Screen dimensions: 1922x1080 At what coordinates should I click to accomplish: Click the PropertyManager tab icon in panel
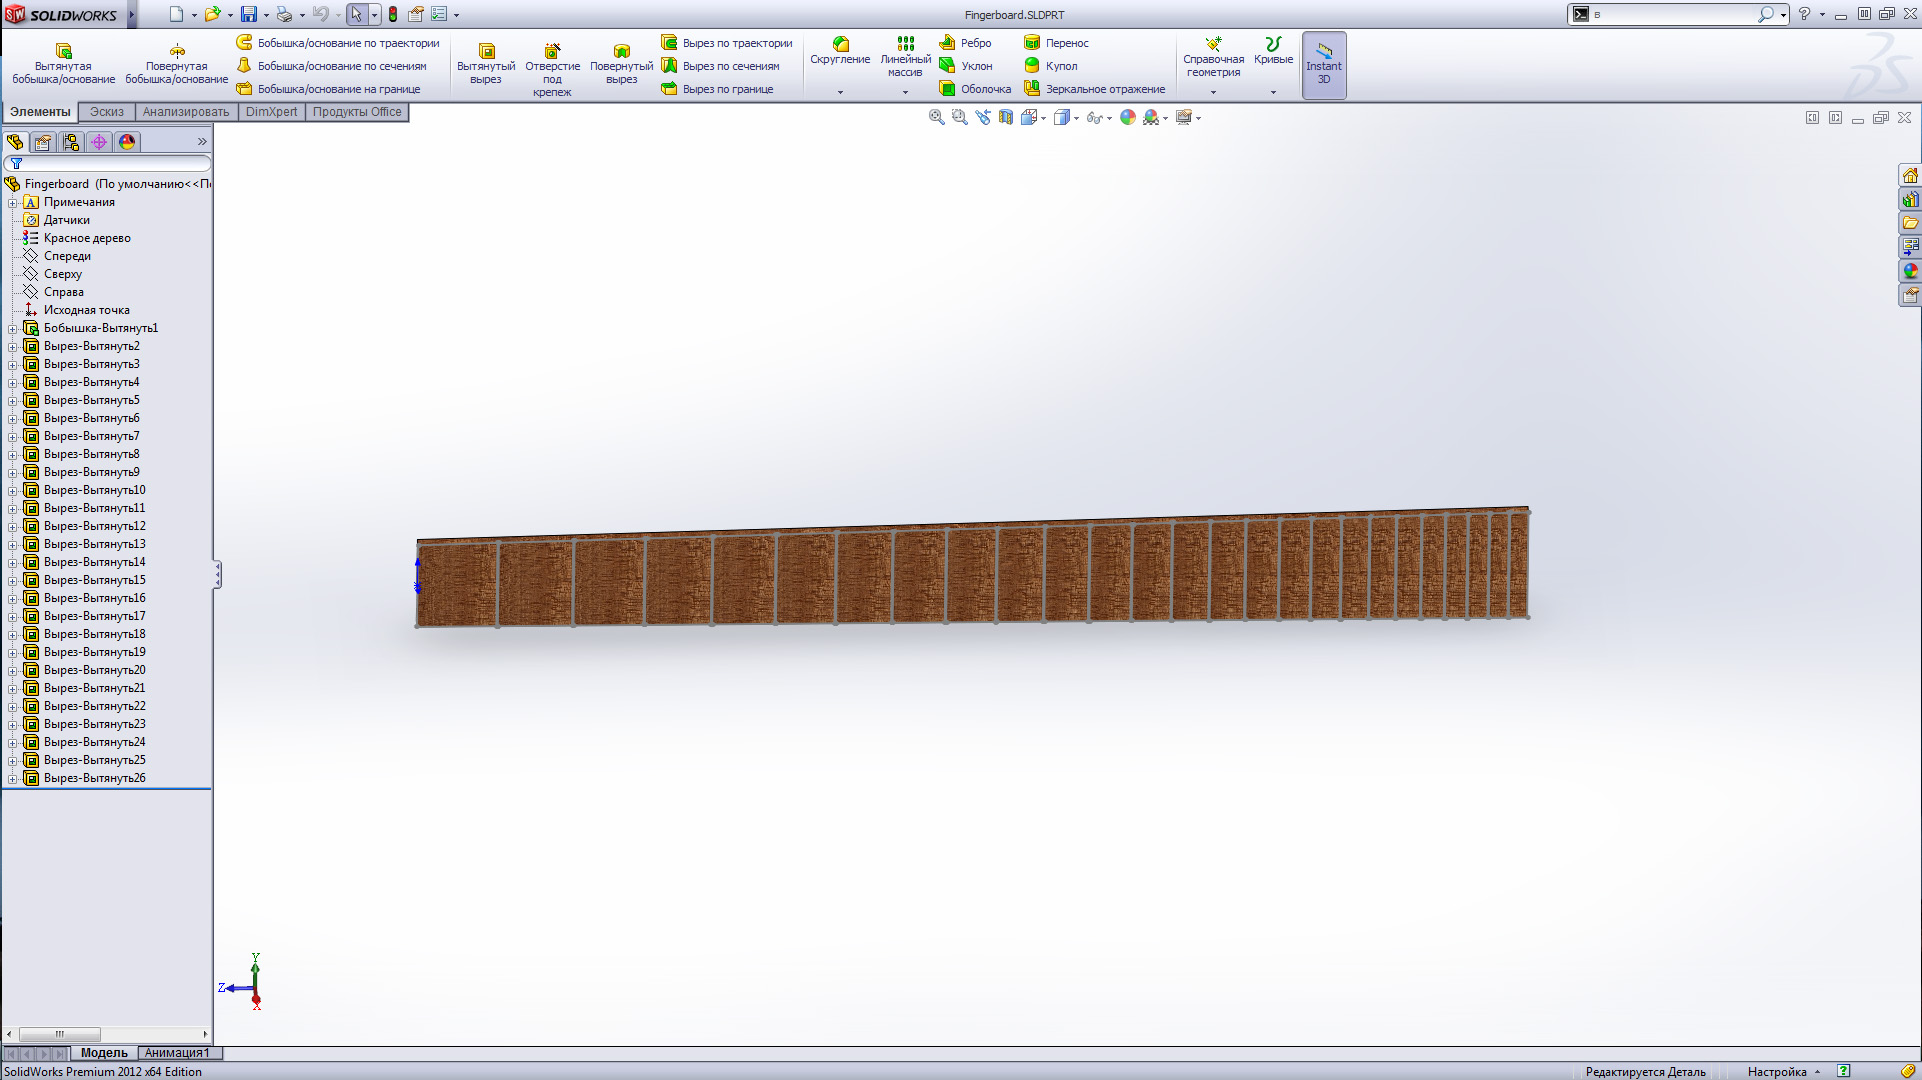tap(43, 142)
